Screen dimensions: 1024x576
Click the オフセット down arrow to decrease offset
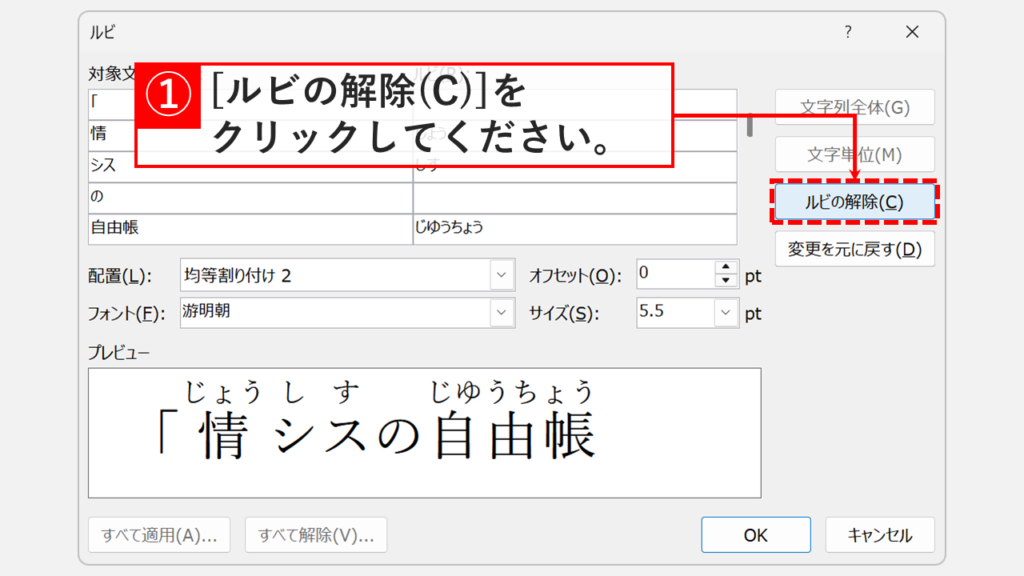[728, 282]
